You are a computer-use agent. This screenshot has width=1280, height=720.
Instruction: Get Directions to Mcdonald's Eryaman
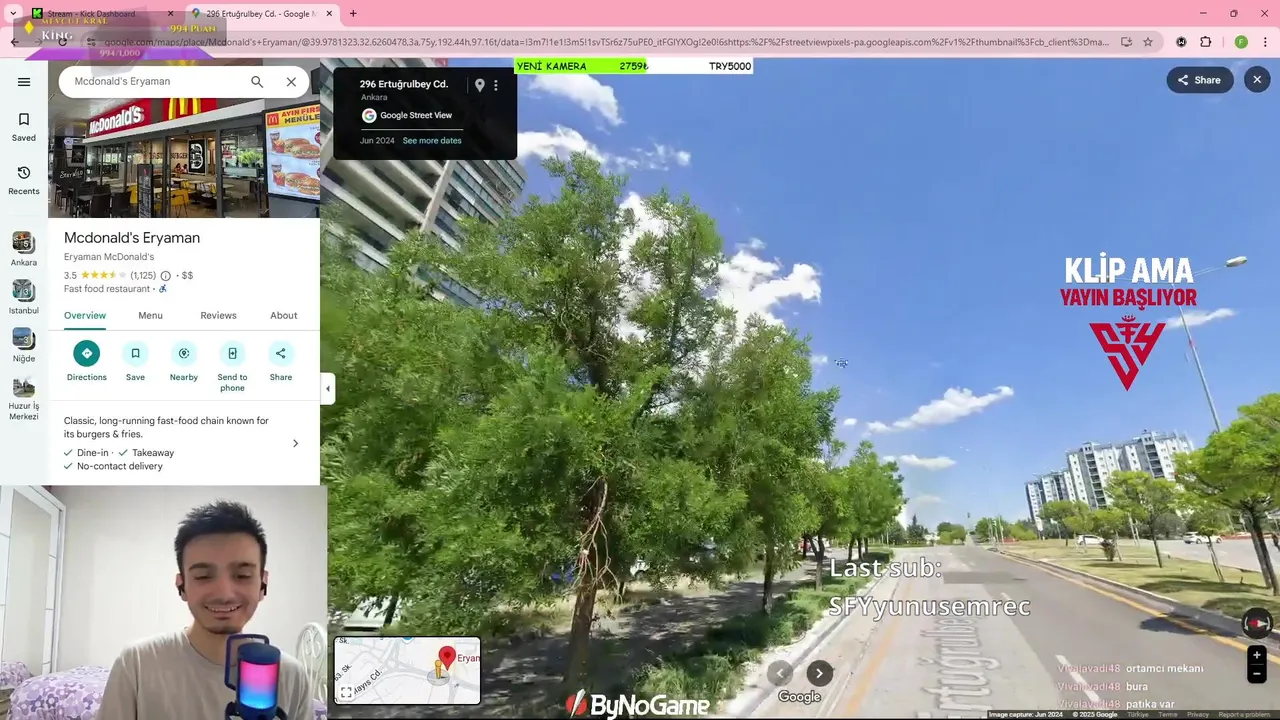87,361
